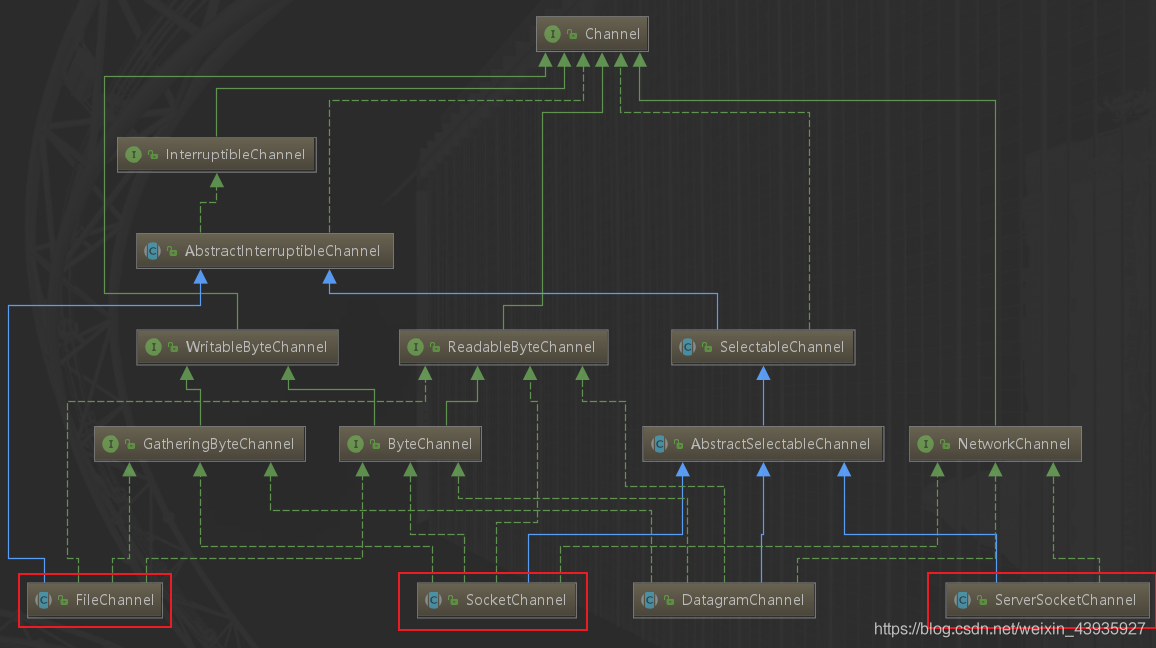Select the ReadableByteChannel label text
This screenshot has height=648, width=1156.
(x=521, y=347)
